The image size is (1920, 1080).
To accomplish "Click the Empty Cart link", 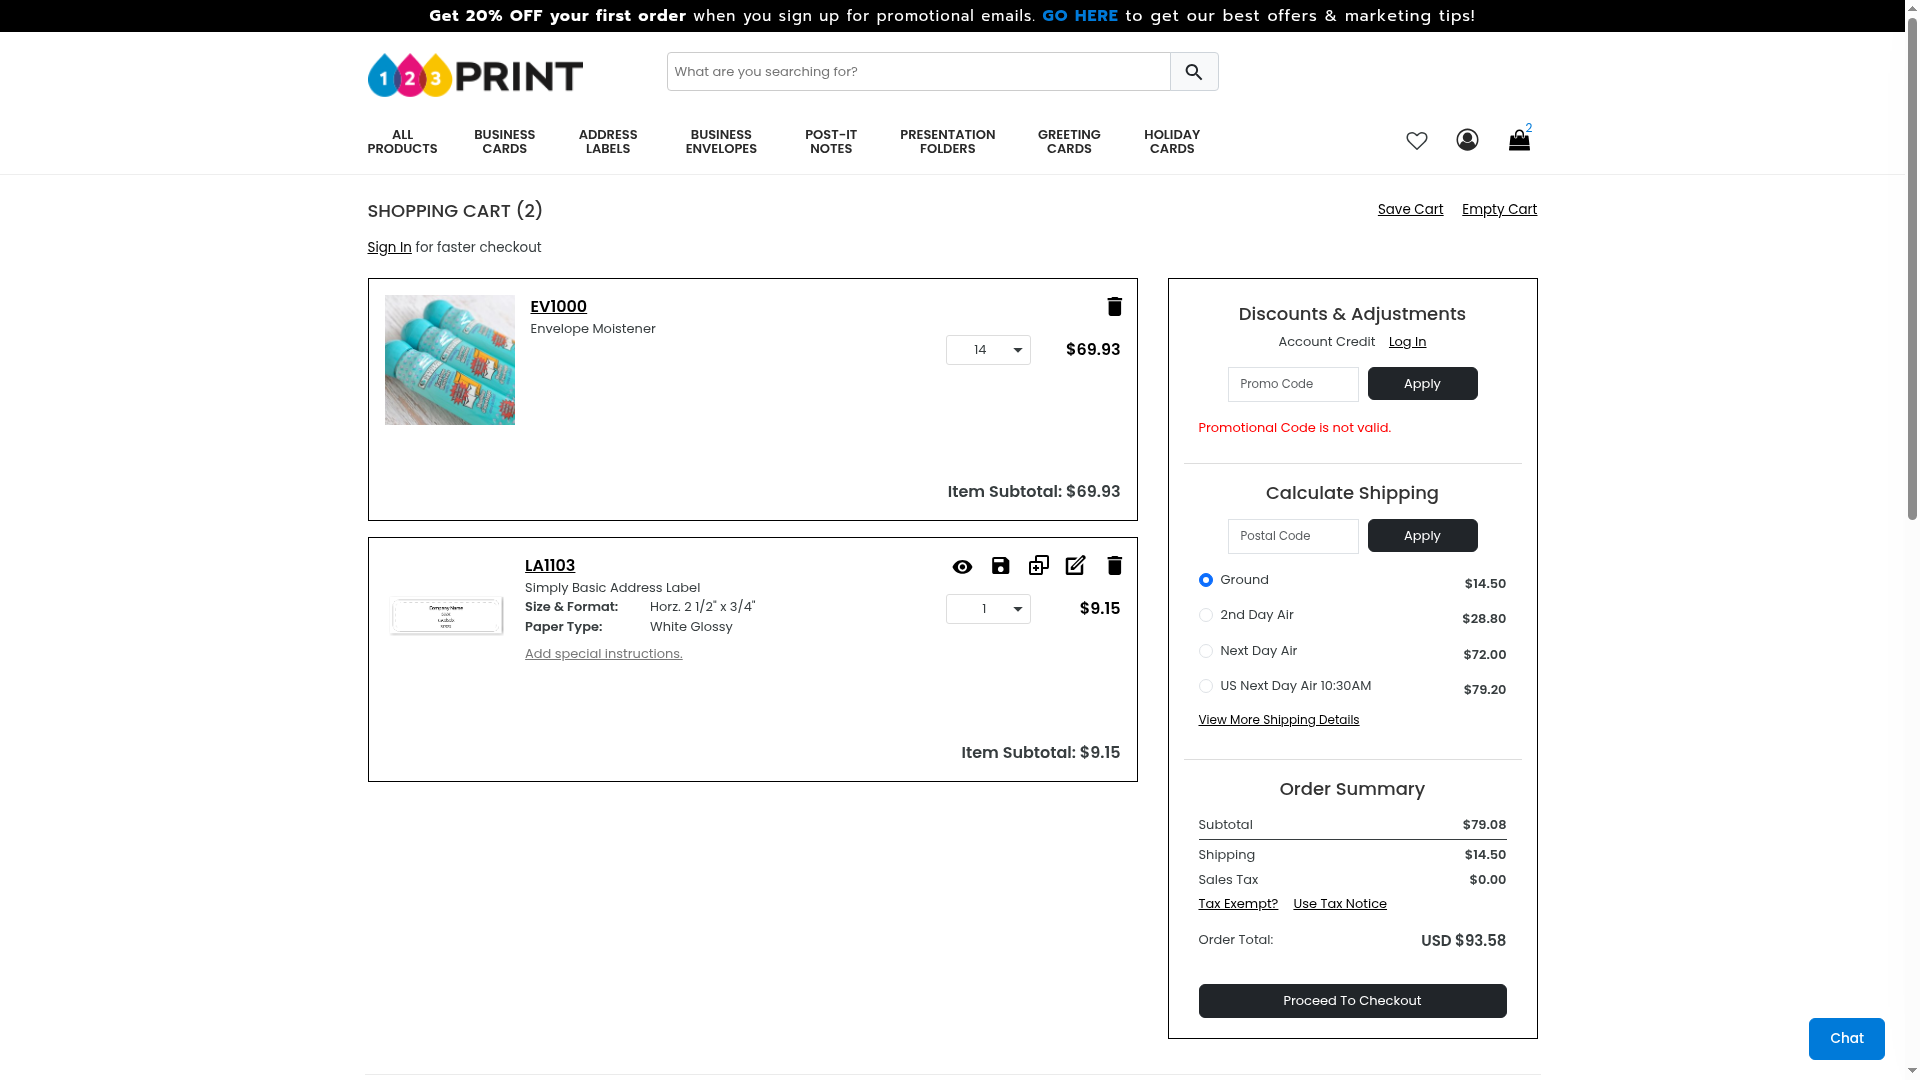I will (1499, 209).
